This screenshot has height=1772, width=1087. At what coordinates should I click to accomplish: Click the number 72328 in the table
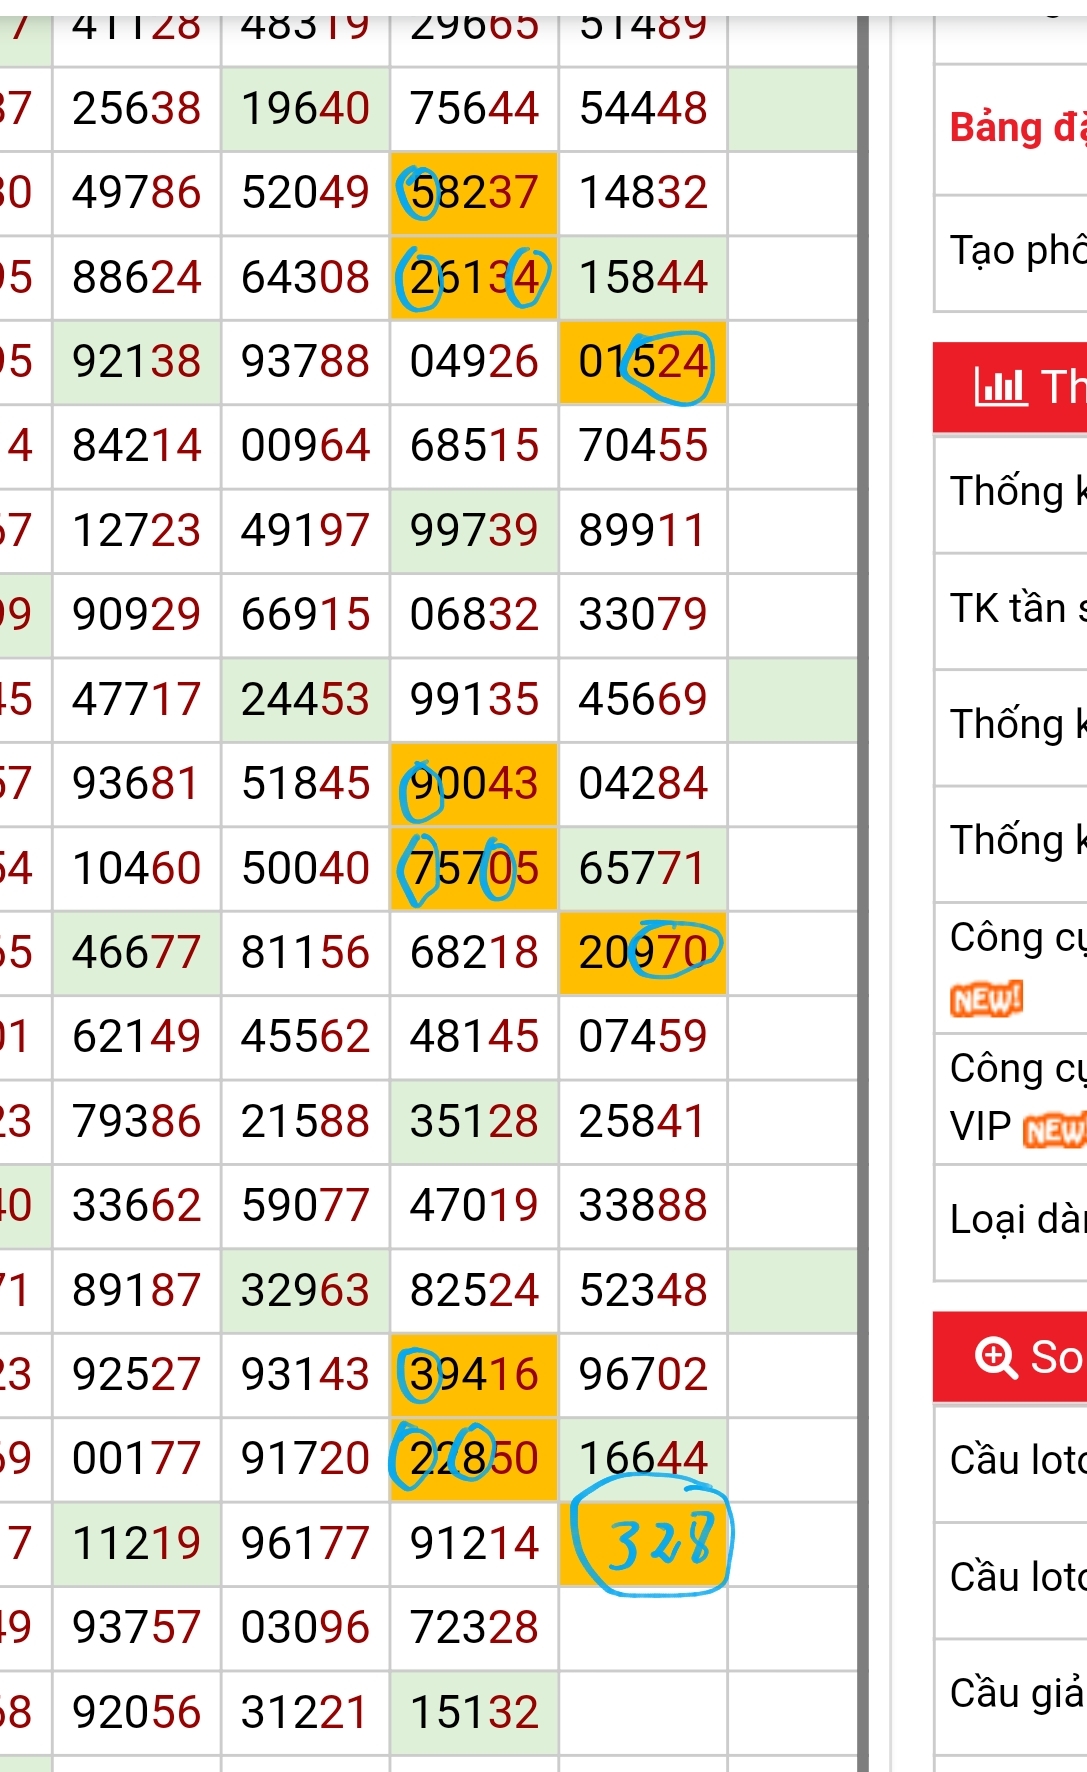click(x=474, y=1627)
